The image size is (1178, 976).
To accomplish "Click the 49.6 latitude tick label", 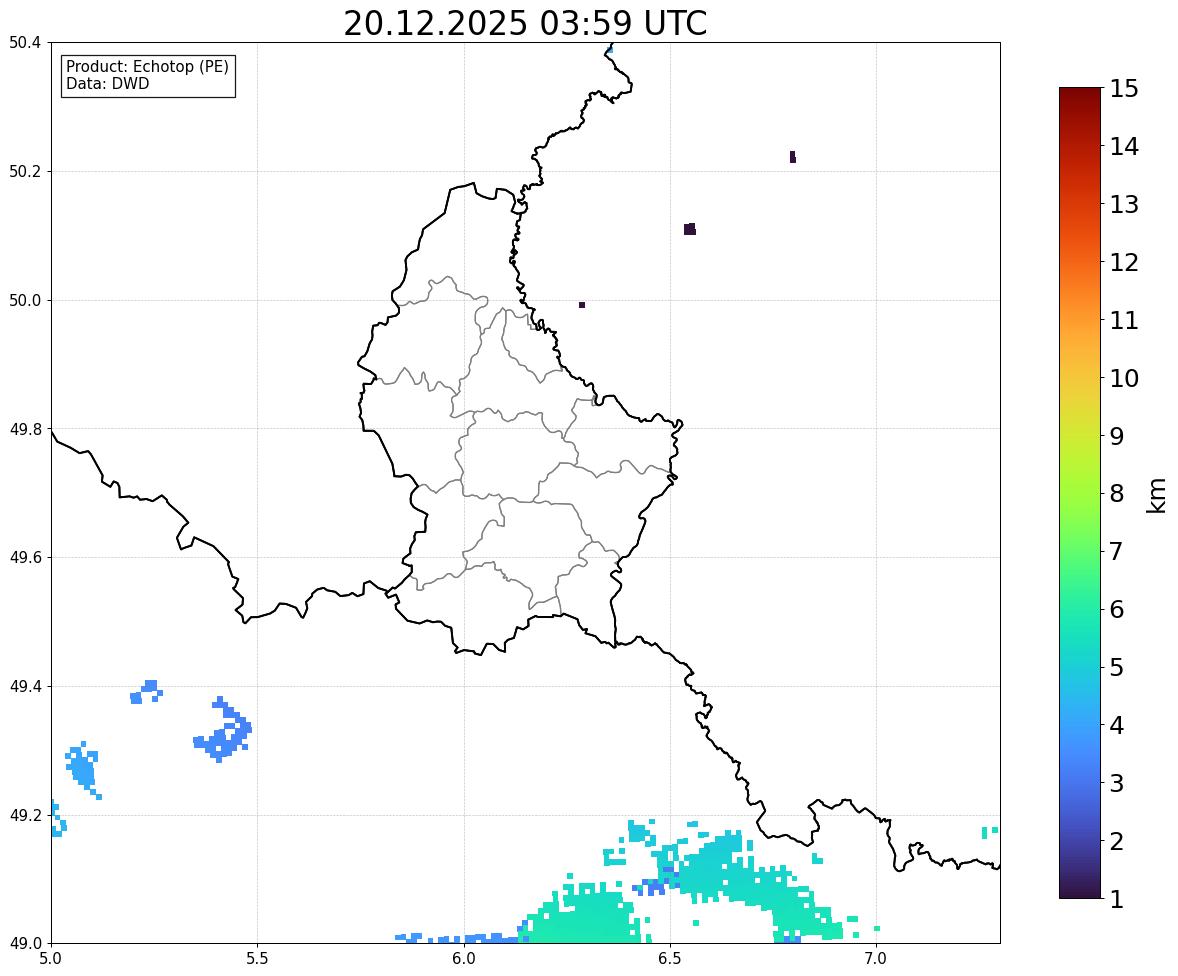I will tap(25, 557).
